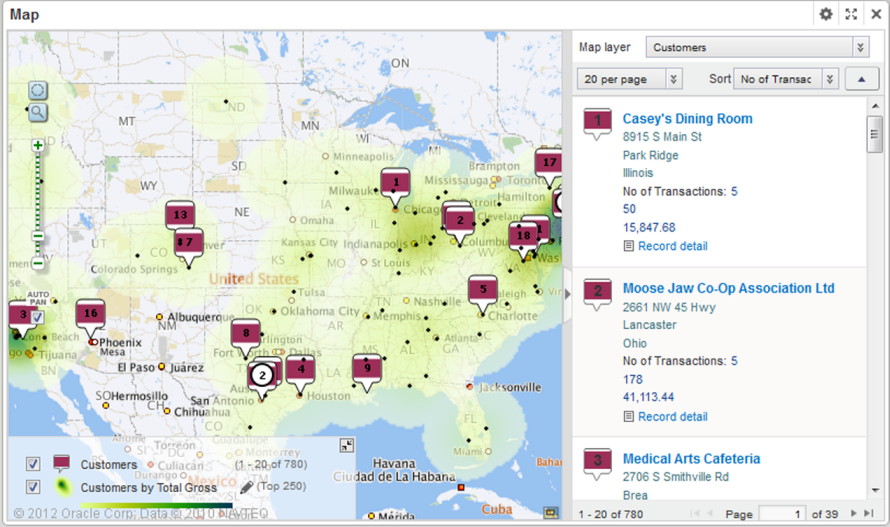Screen dimensions: 890x527
Task: Click list marker 2 for Moose Jaw Co-Op
Action: coord(598,295)
